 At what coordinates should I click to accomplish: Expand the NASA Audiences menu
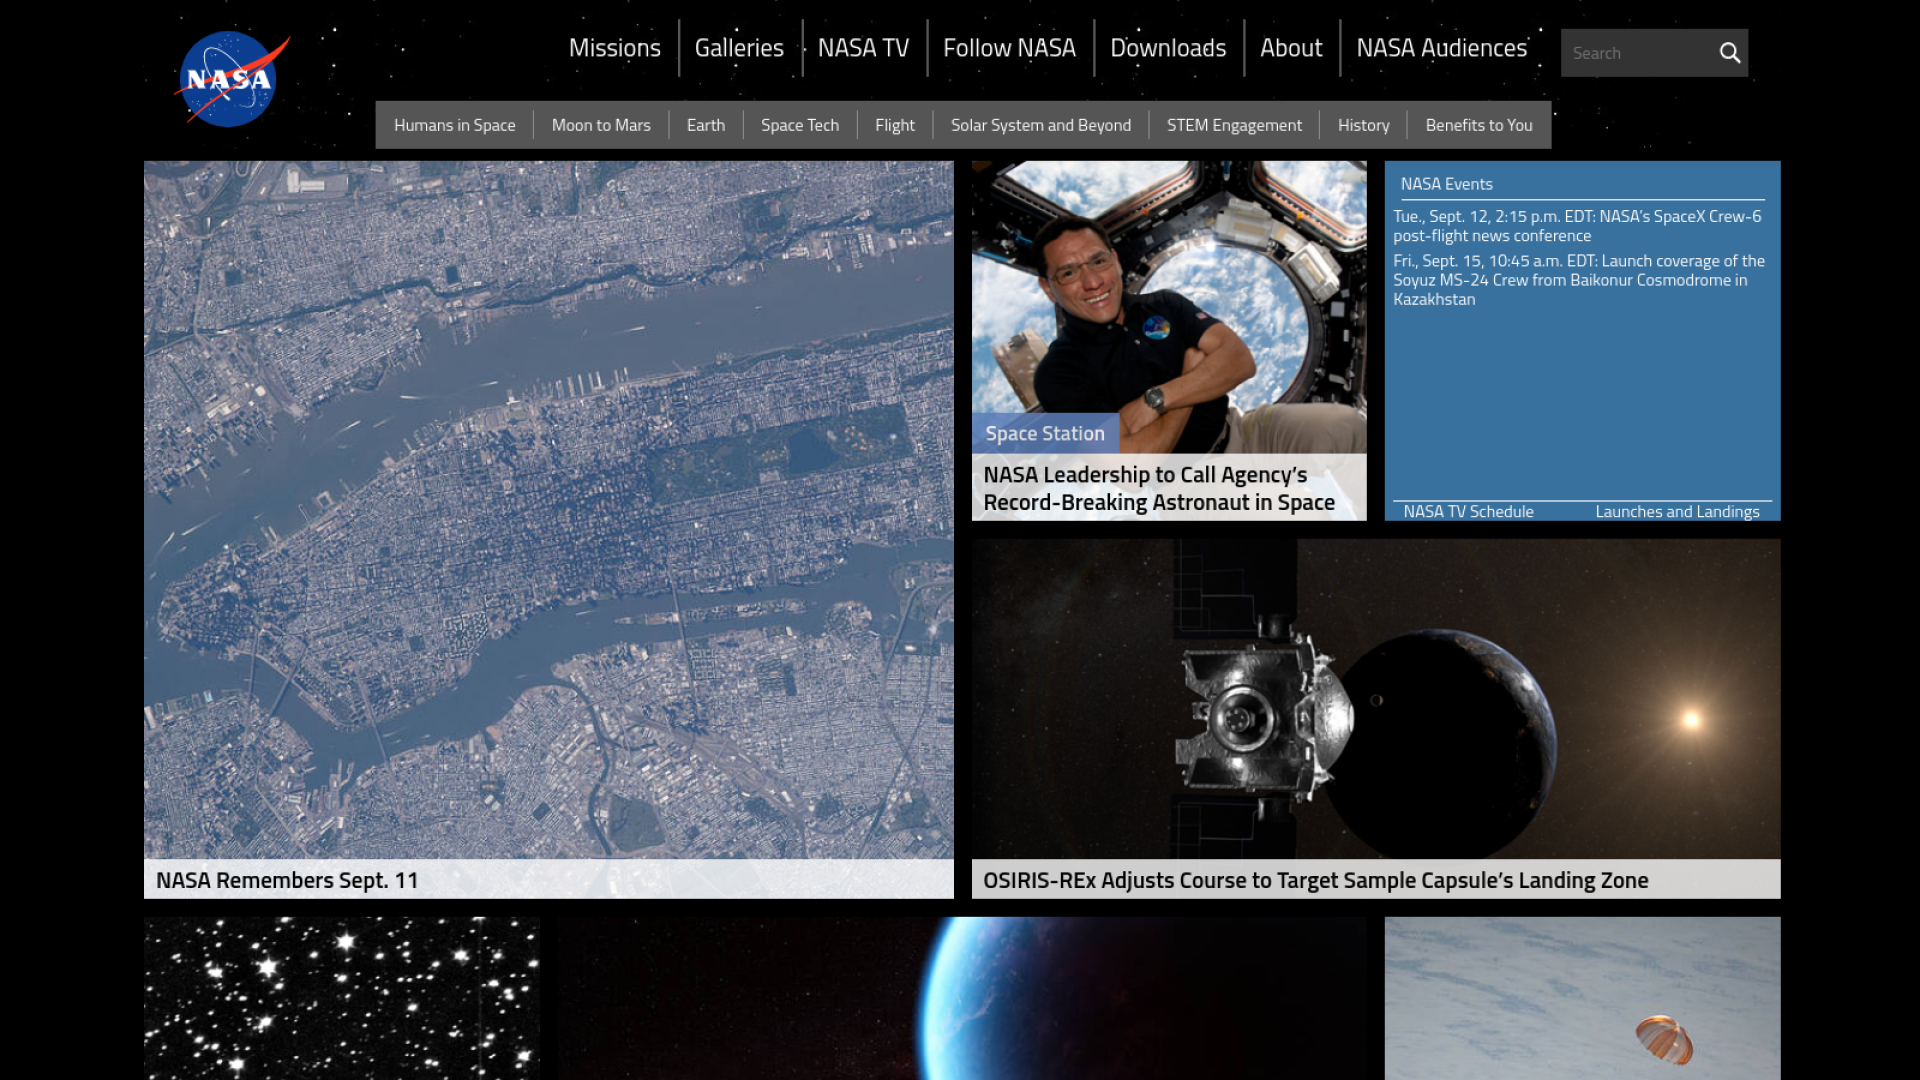click(1441, 48)
